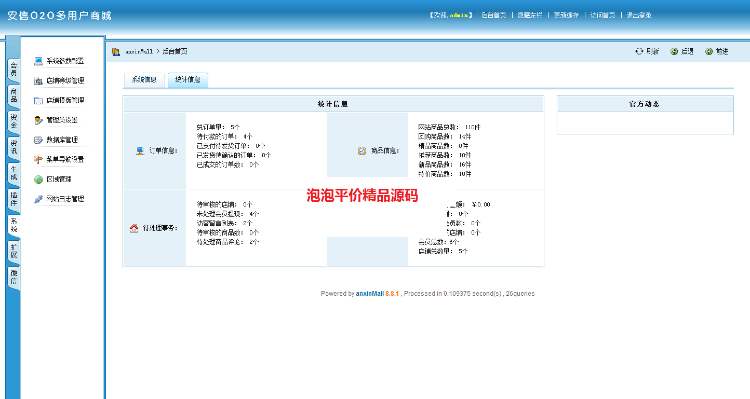
Task: Click the 退出登录 link in top bar
Action: [x=639, y=15]
